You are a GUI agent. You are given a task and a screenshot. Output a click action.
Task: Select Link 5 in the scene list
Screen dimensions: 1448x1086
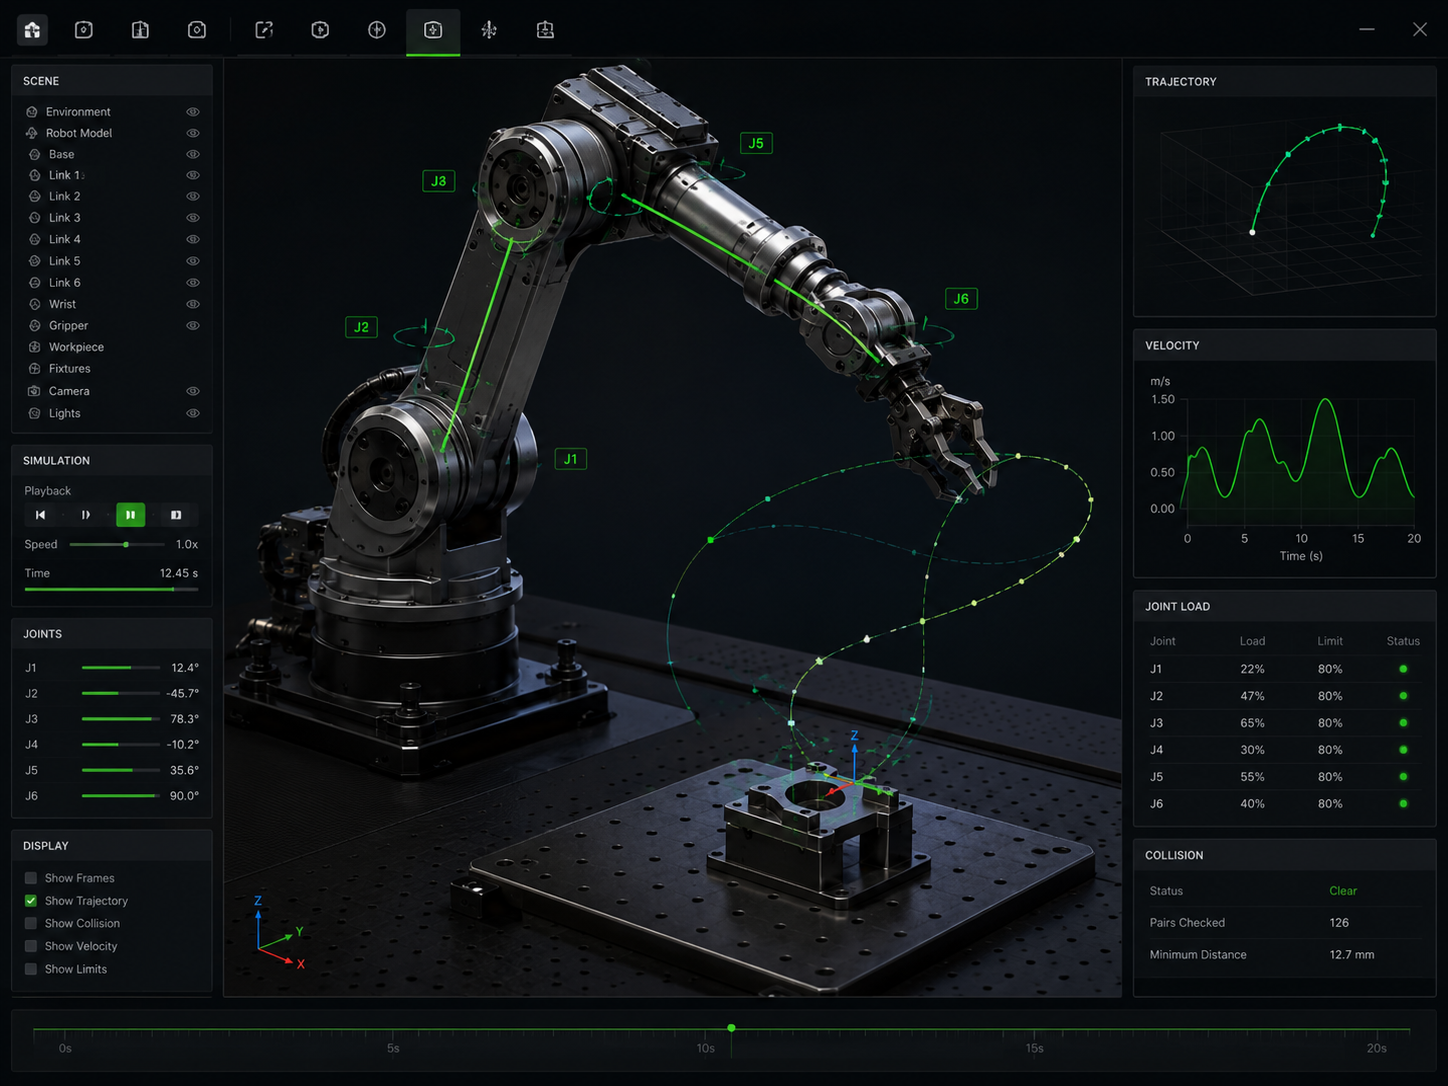[65, 261]
